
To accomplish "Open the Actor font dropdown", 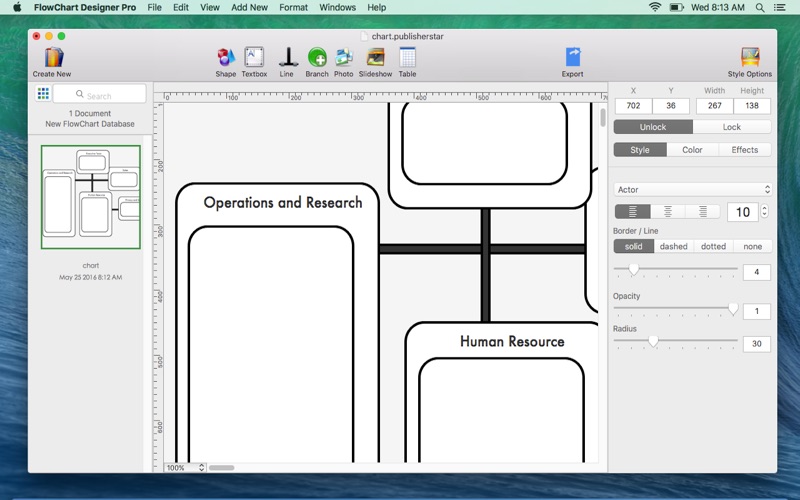I will (692, 189).
